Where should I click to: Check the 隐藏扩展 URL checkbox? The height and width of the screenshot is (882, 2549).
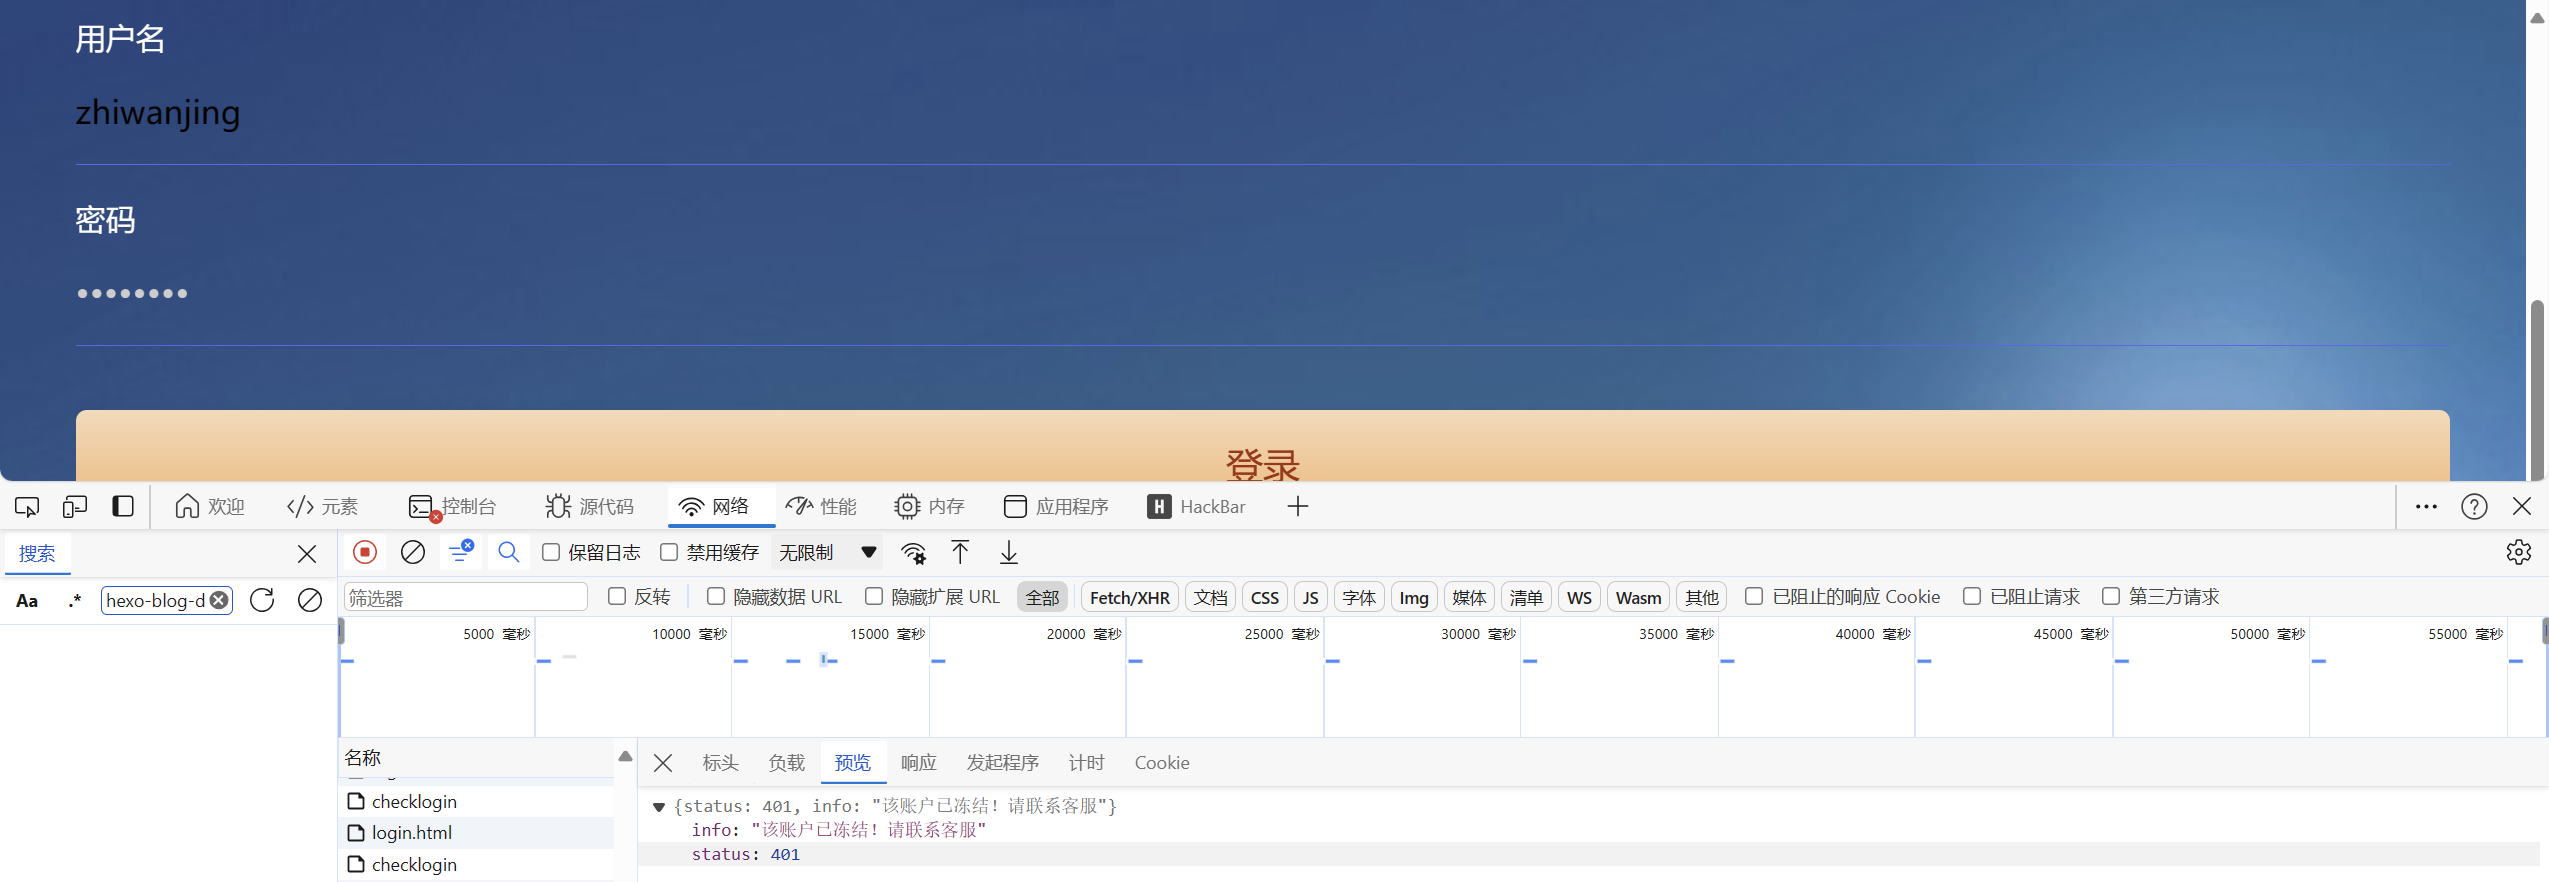874,597
